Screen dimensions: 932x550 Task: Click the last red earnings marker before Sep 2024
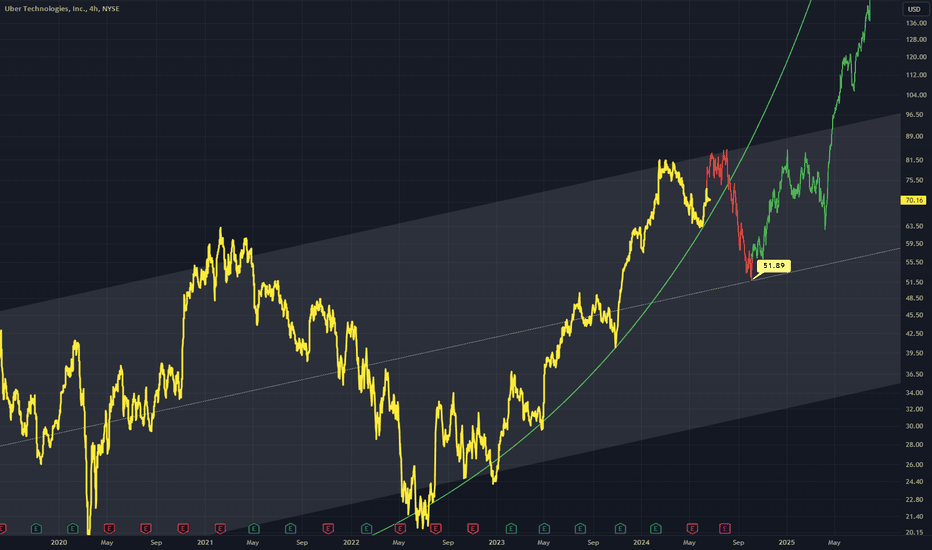(x=725, y=528)
